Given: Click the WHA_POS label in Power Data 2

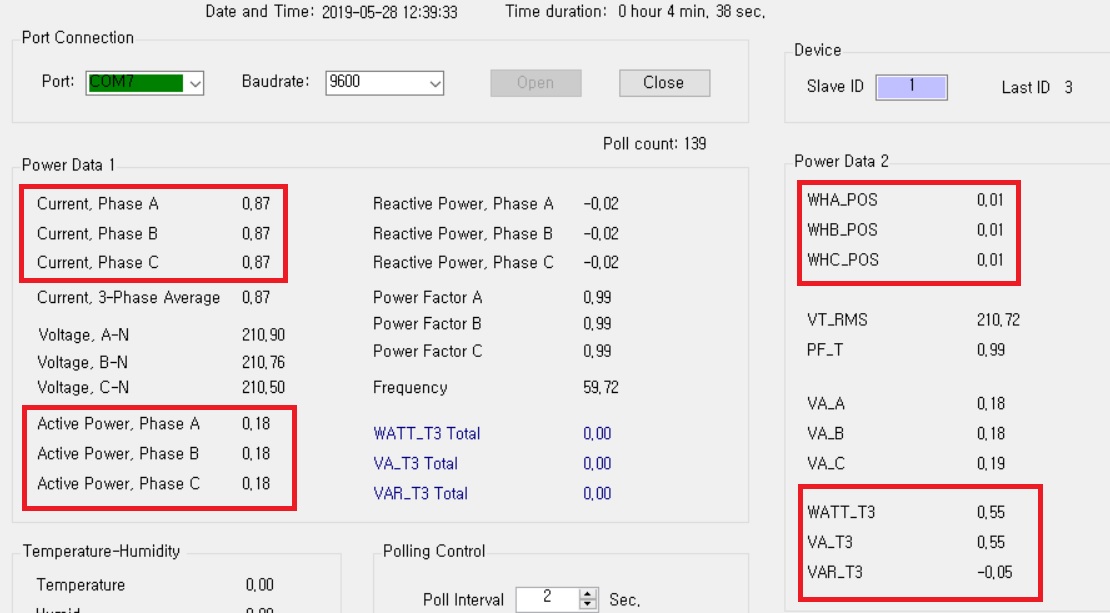Looking at the screenshot, I should pyautogui.click(x=842, y=200).
